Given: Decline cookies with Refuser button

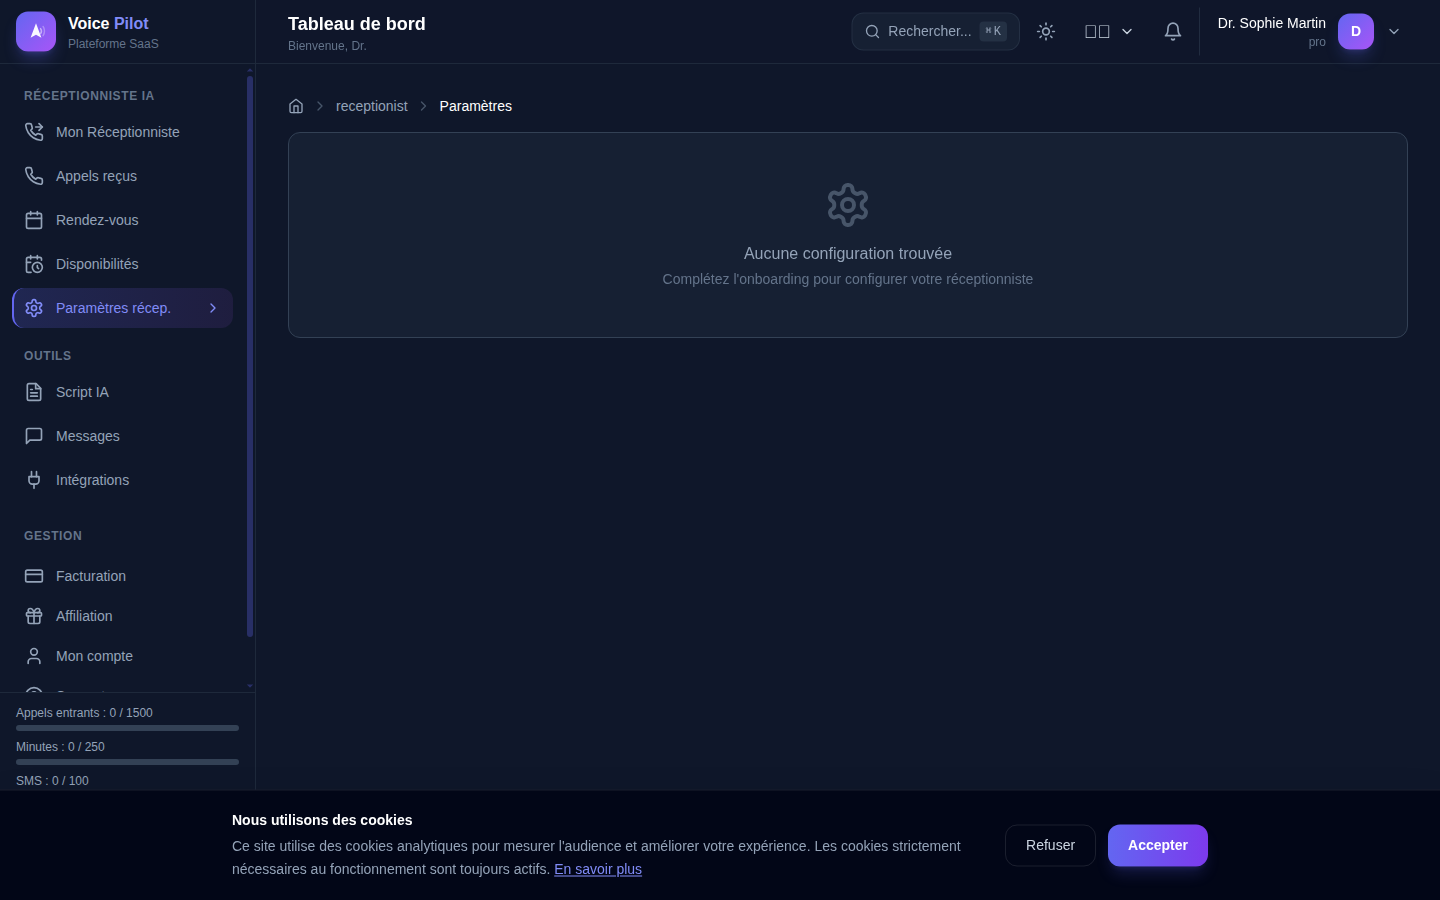Looking at the screenshot, I should coord(1050,845).
